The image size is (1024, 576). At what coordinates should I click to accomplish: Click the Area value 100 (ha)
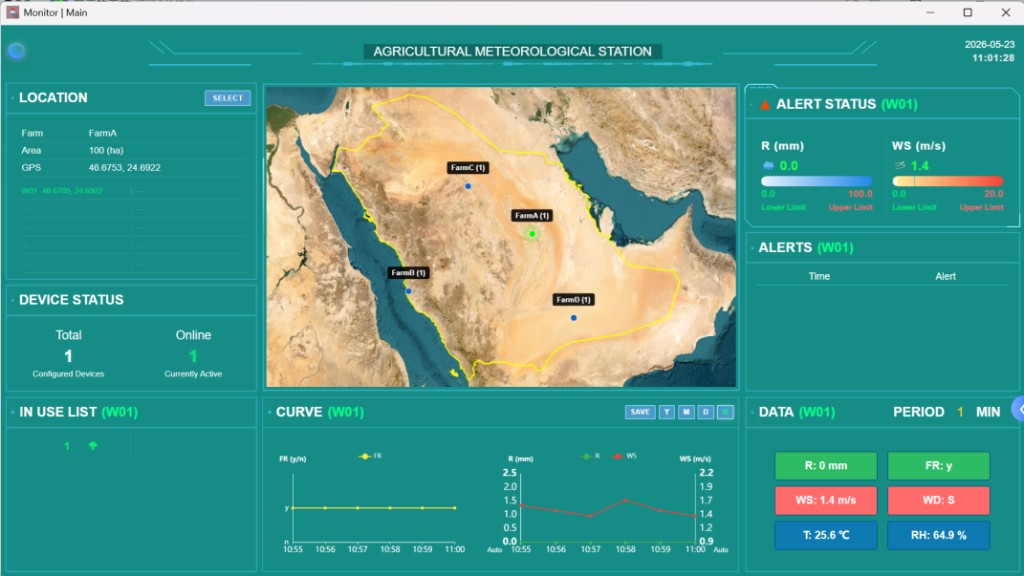106,150
